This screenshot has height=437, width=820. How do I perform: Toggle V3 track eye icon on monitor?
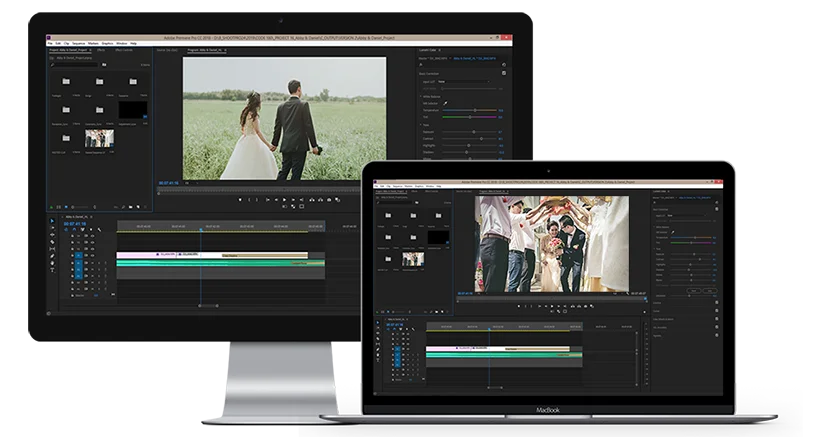tap(92, 243)
